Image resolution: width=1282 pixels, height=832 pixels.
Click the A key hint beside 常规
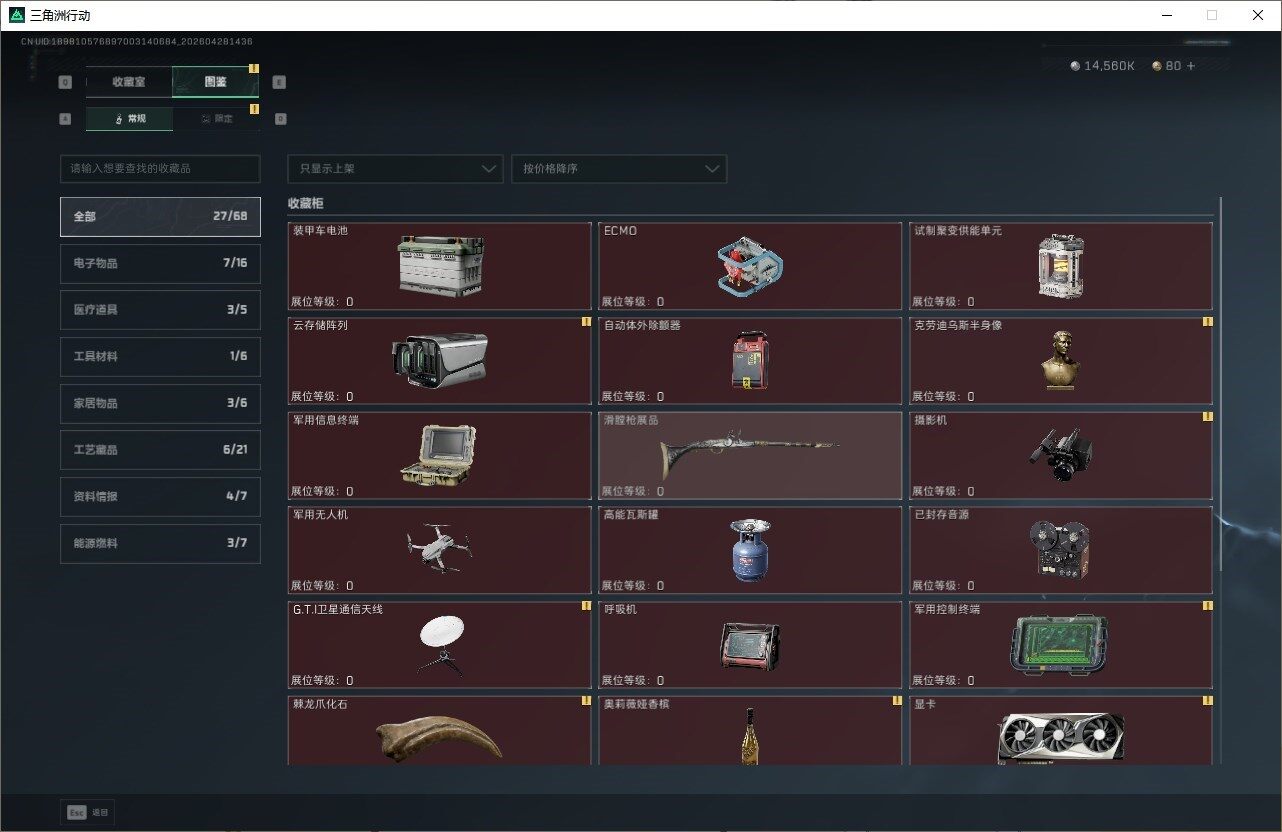coord(65,119)
